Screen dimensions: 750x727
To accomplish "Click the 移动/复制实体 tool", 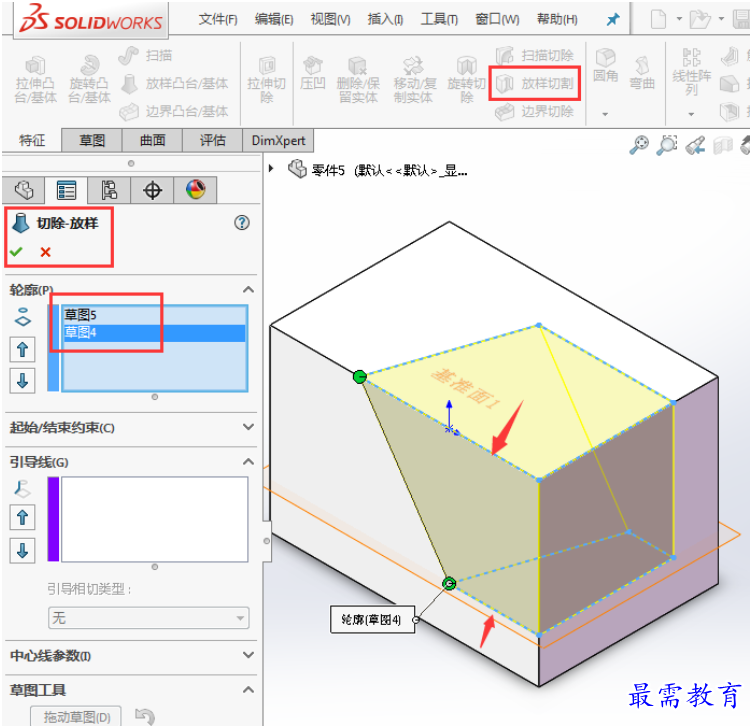I will (414, 80).
